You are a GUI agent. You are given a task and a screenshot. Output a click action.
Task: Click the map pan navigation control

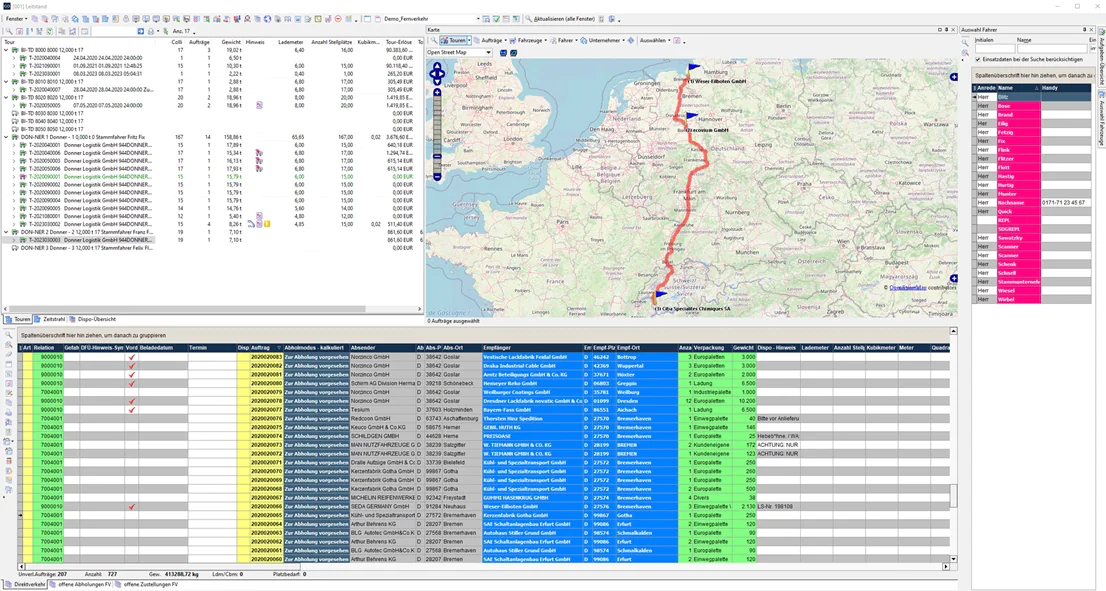[x=437, y=74]
